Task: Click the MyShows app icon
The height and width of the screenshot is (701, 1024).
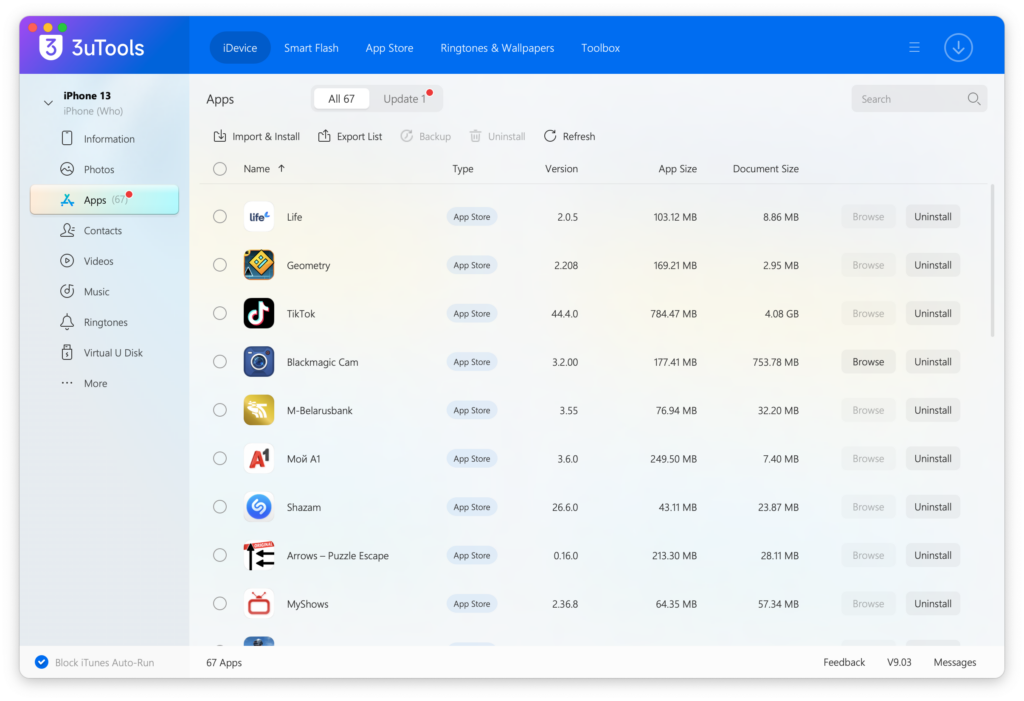Action: point(259,604)
